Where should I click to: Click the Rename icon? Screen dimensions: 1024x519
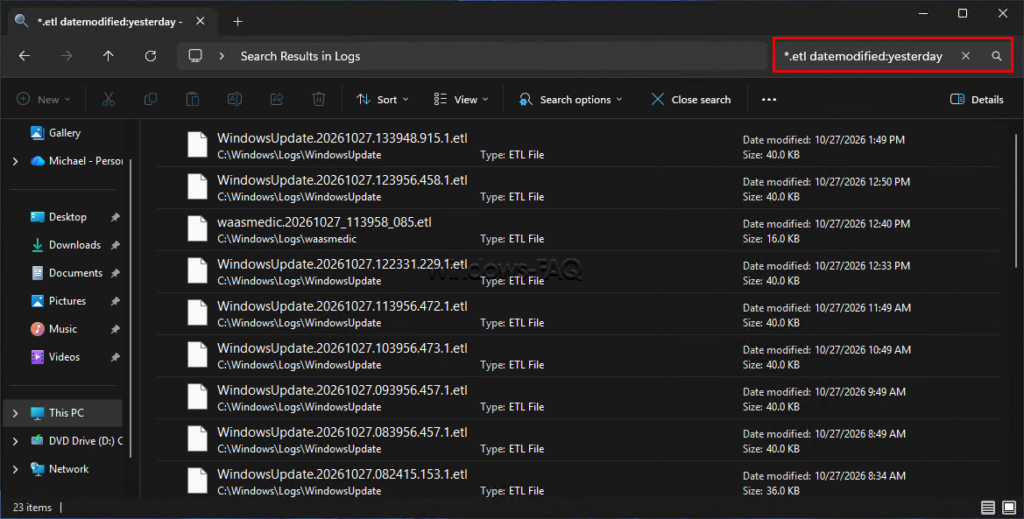pos(234,99)
